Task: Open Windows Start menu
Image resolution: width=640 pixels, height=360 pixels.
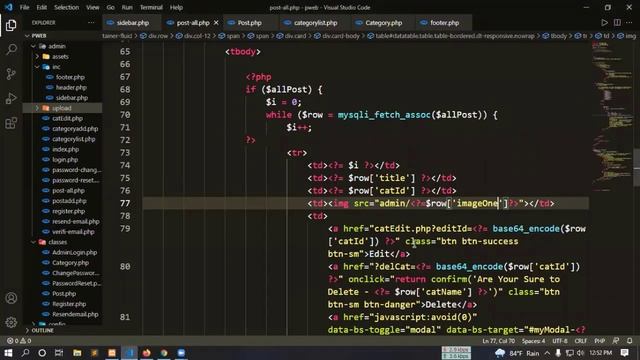Action: pyautogui.click(x=8, y=353)
